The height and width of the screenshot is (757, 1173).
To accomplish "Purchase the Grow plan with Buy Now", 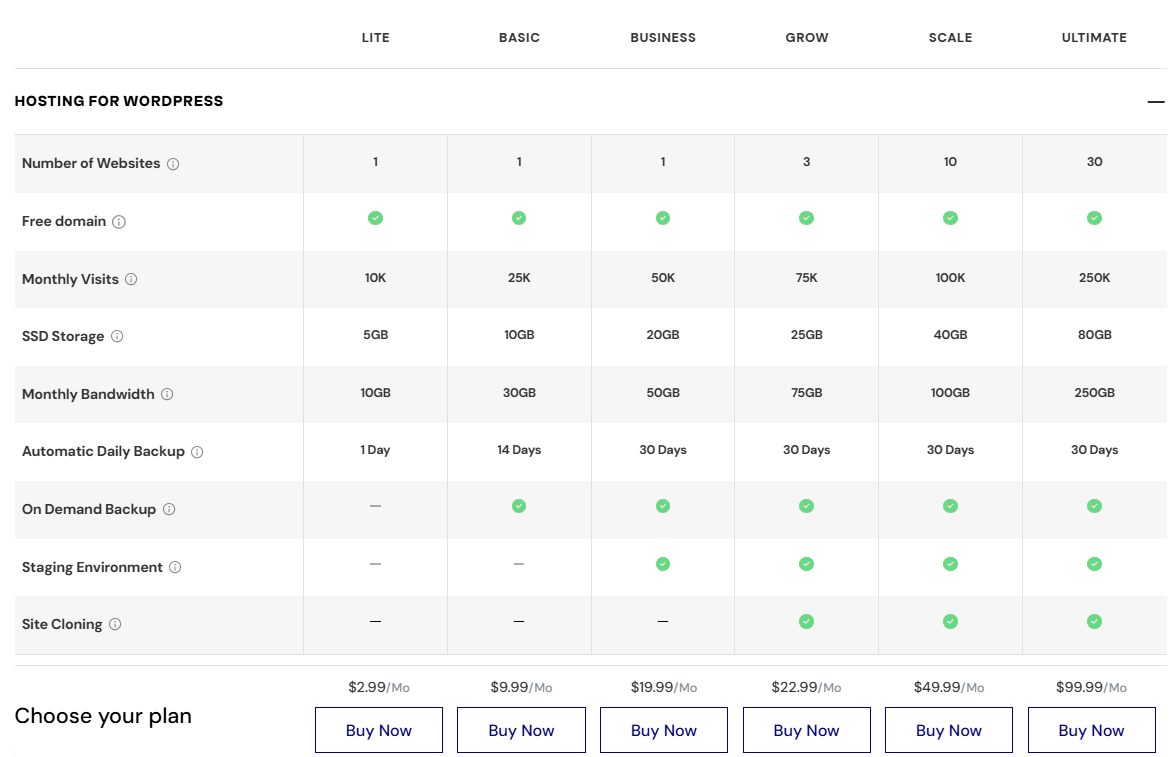I will 806,730.
